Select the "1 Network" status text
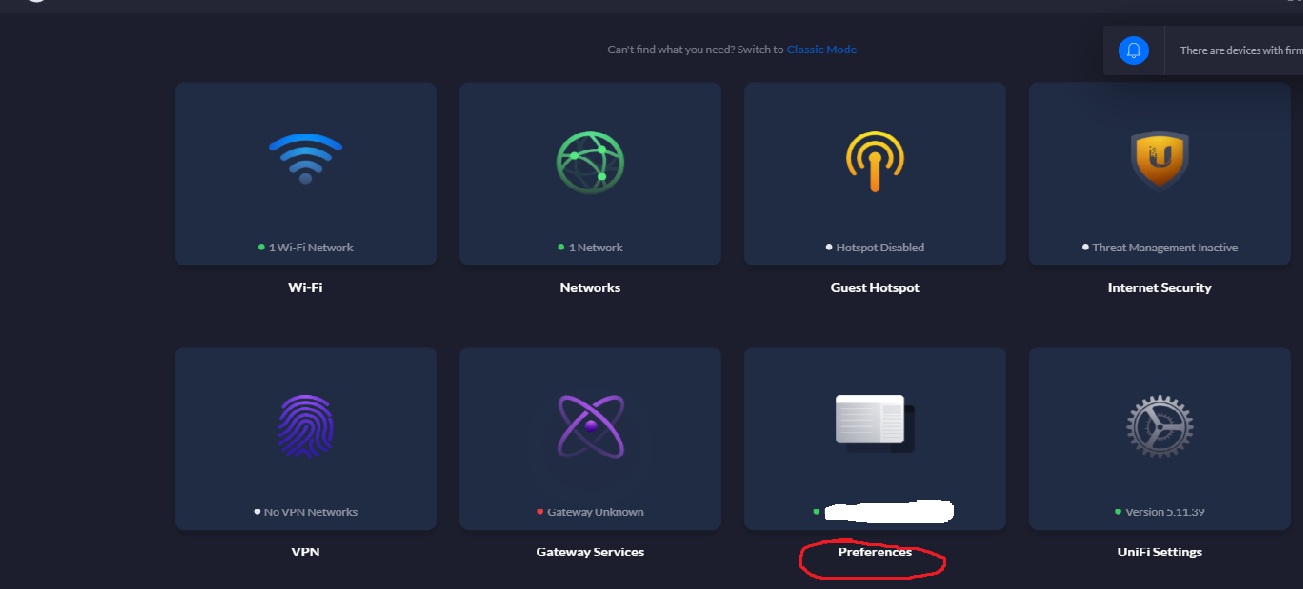The width and height of the screenshot is (1303, 589). pos(596,247)
